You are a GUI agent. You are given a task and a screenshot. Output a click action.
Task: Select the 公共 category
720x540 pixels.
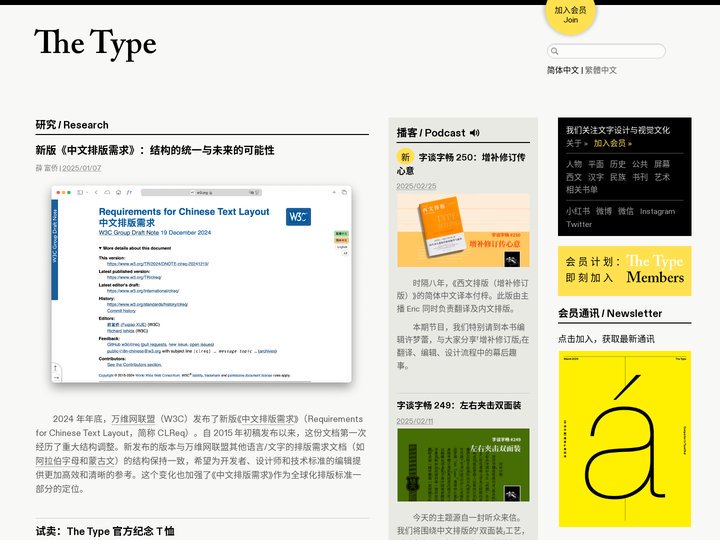click(640, 164)
